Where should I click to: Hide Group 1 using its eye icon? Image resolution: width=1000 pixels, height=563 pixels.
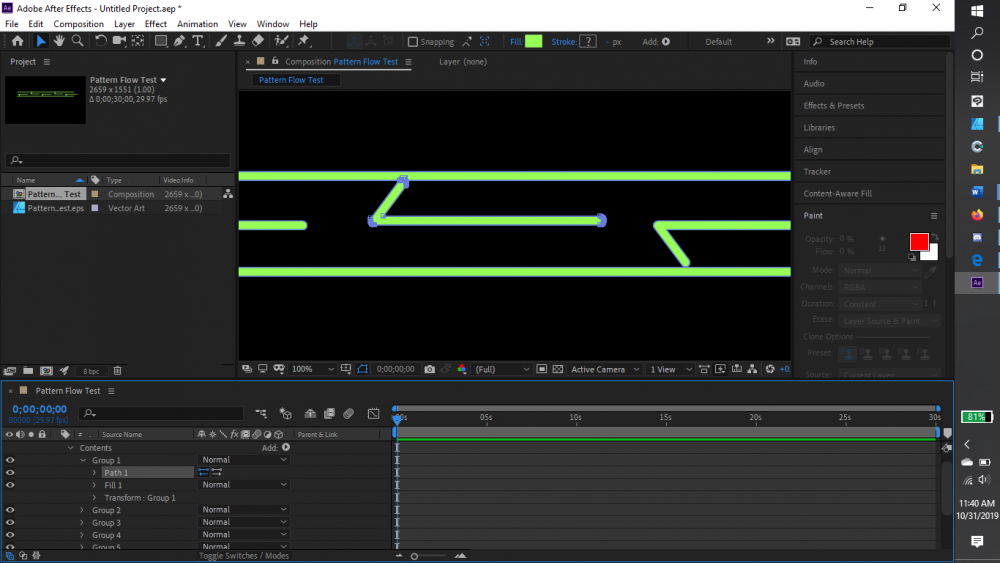tap(10, 460)
